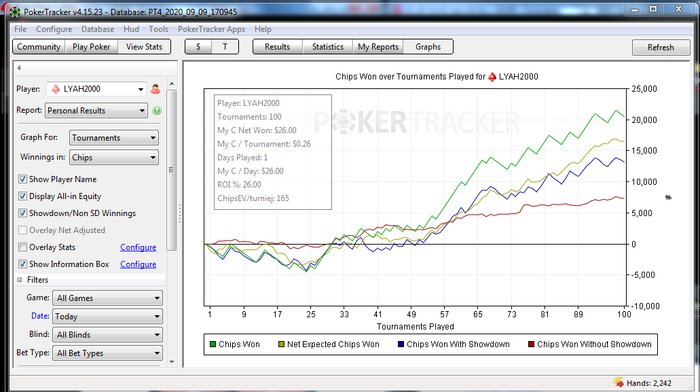Click the Tournaments Played axis label
This screenshot has height=392, width=700.
(415, 326)
